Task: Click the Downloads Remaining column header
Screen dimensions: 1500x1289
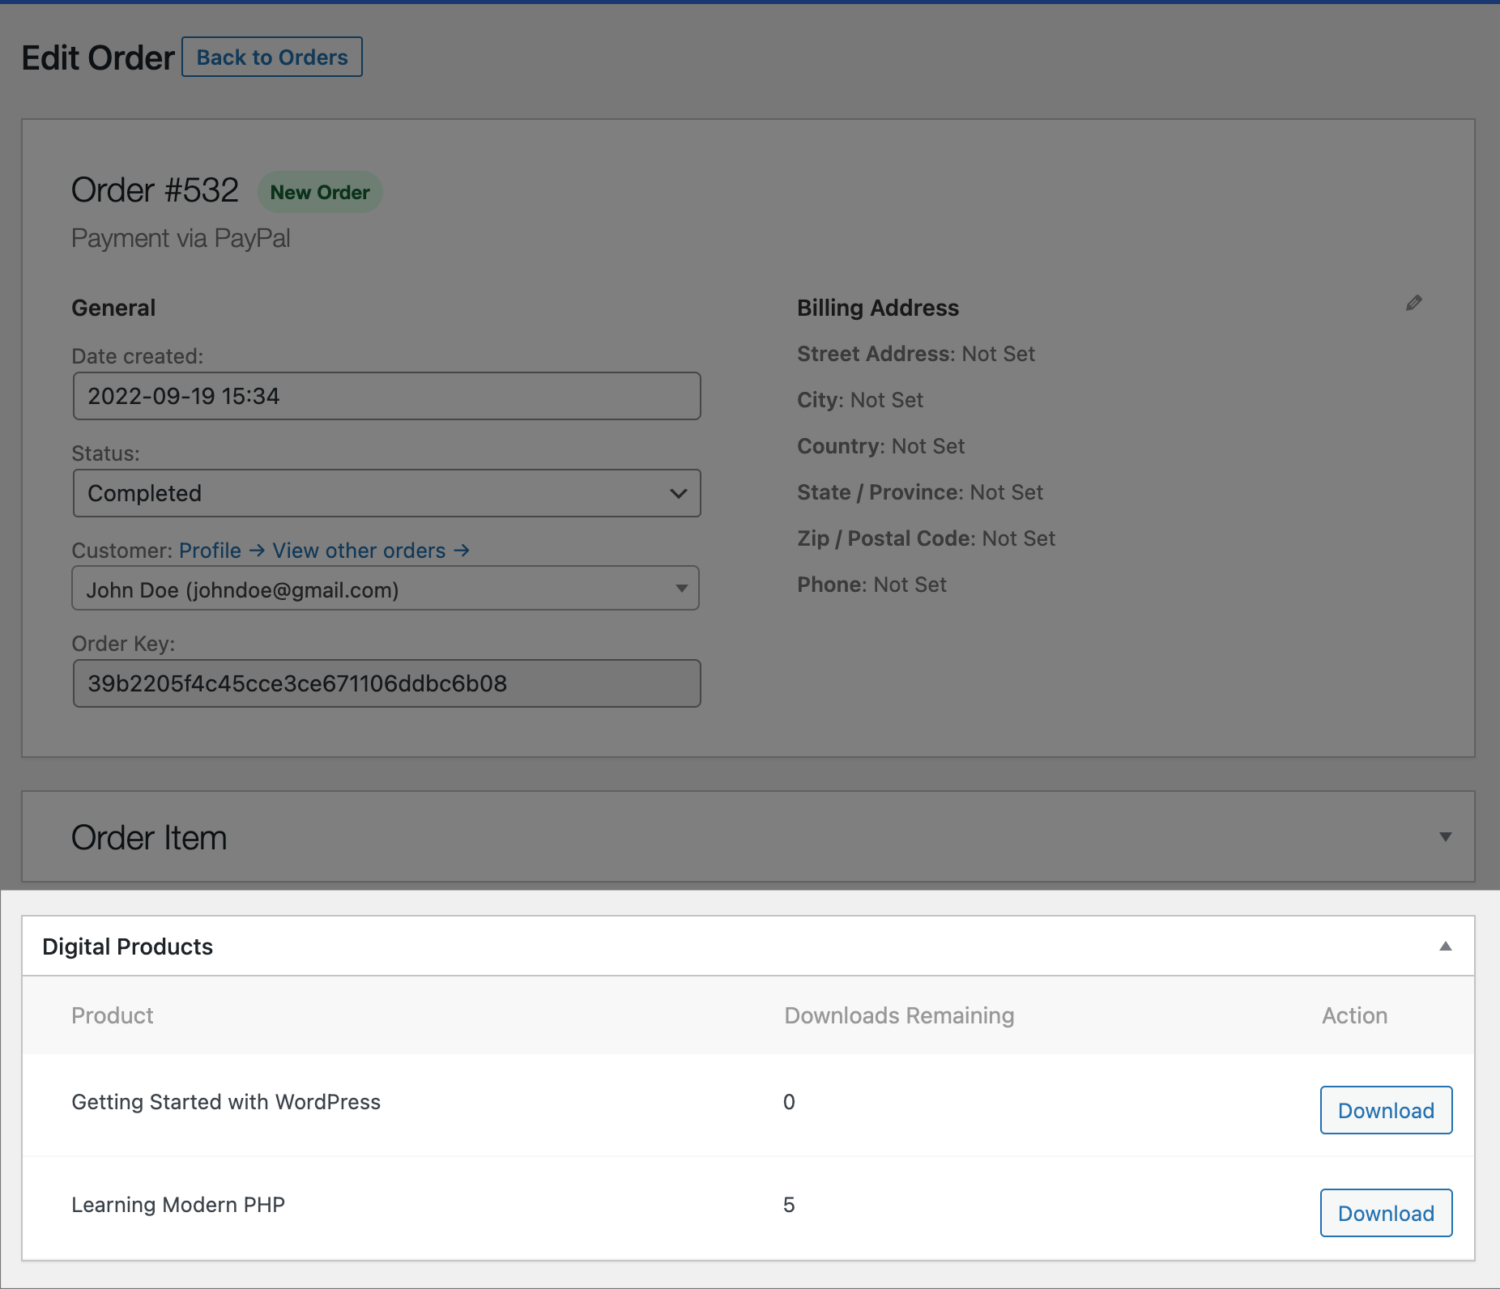Action: [x=899, y=1015]
